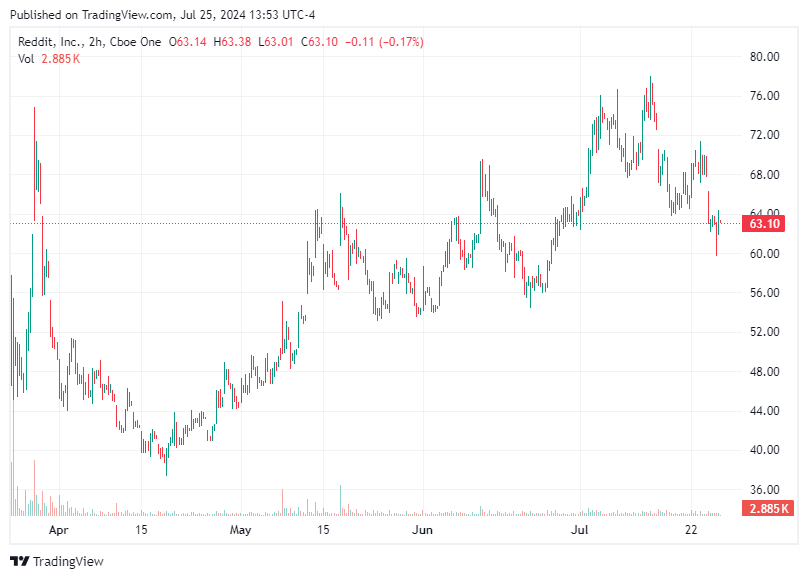Click the Jun date axis label

[422, 530]
